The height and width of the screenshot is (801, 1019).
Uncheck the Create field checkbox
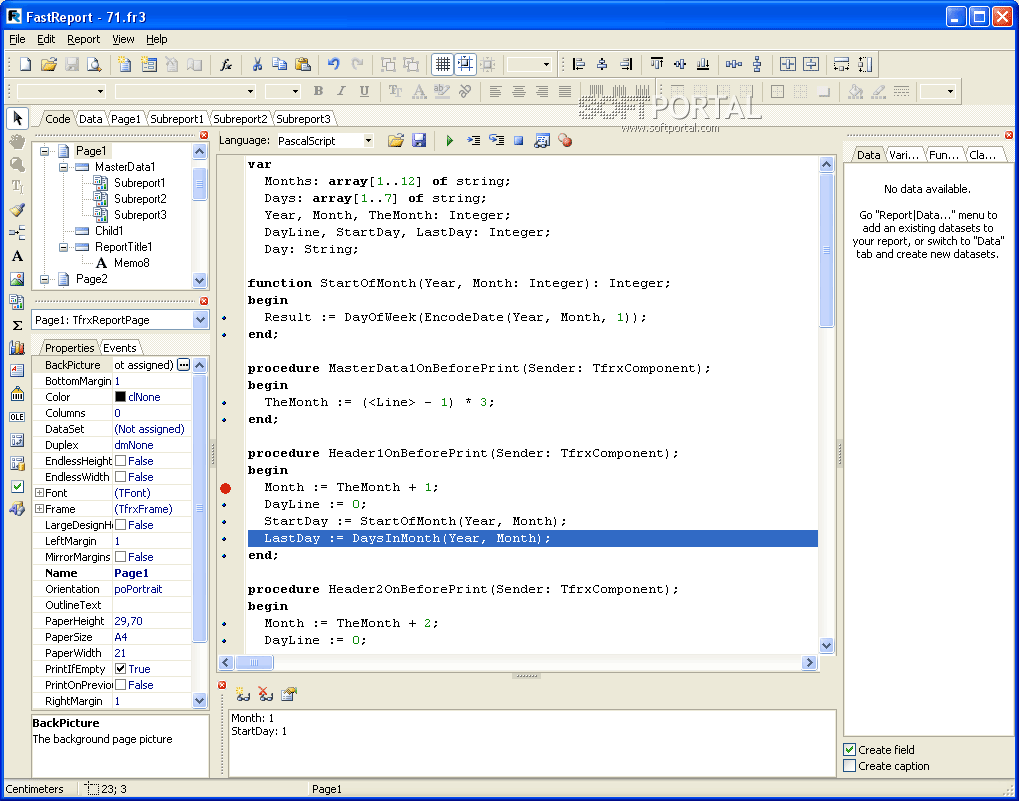[x=849, y=750]
